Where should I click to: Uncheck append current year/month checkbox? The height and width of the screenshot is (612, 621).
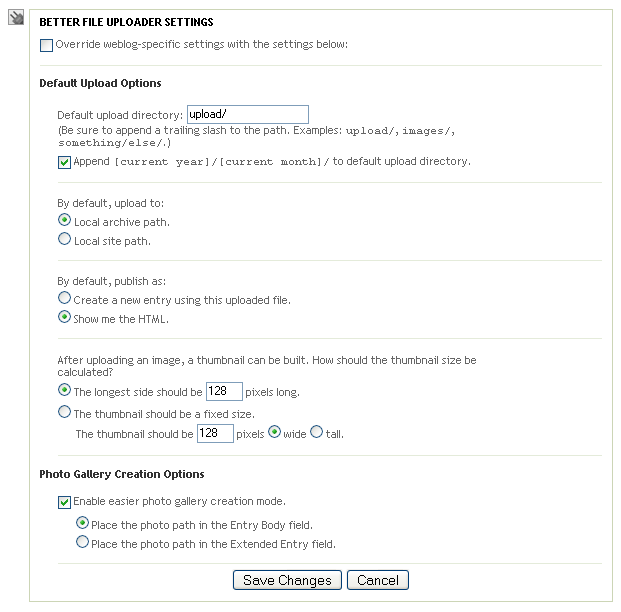click(64, 162)
